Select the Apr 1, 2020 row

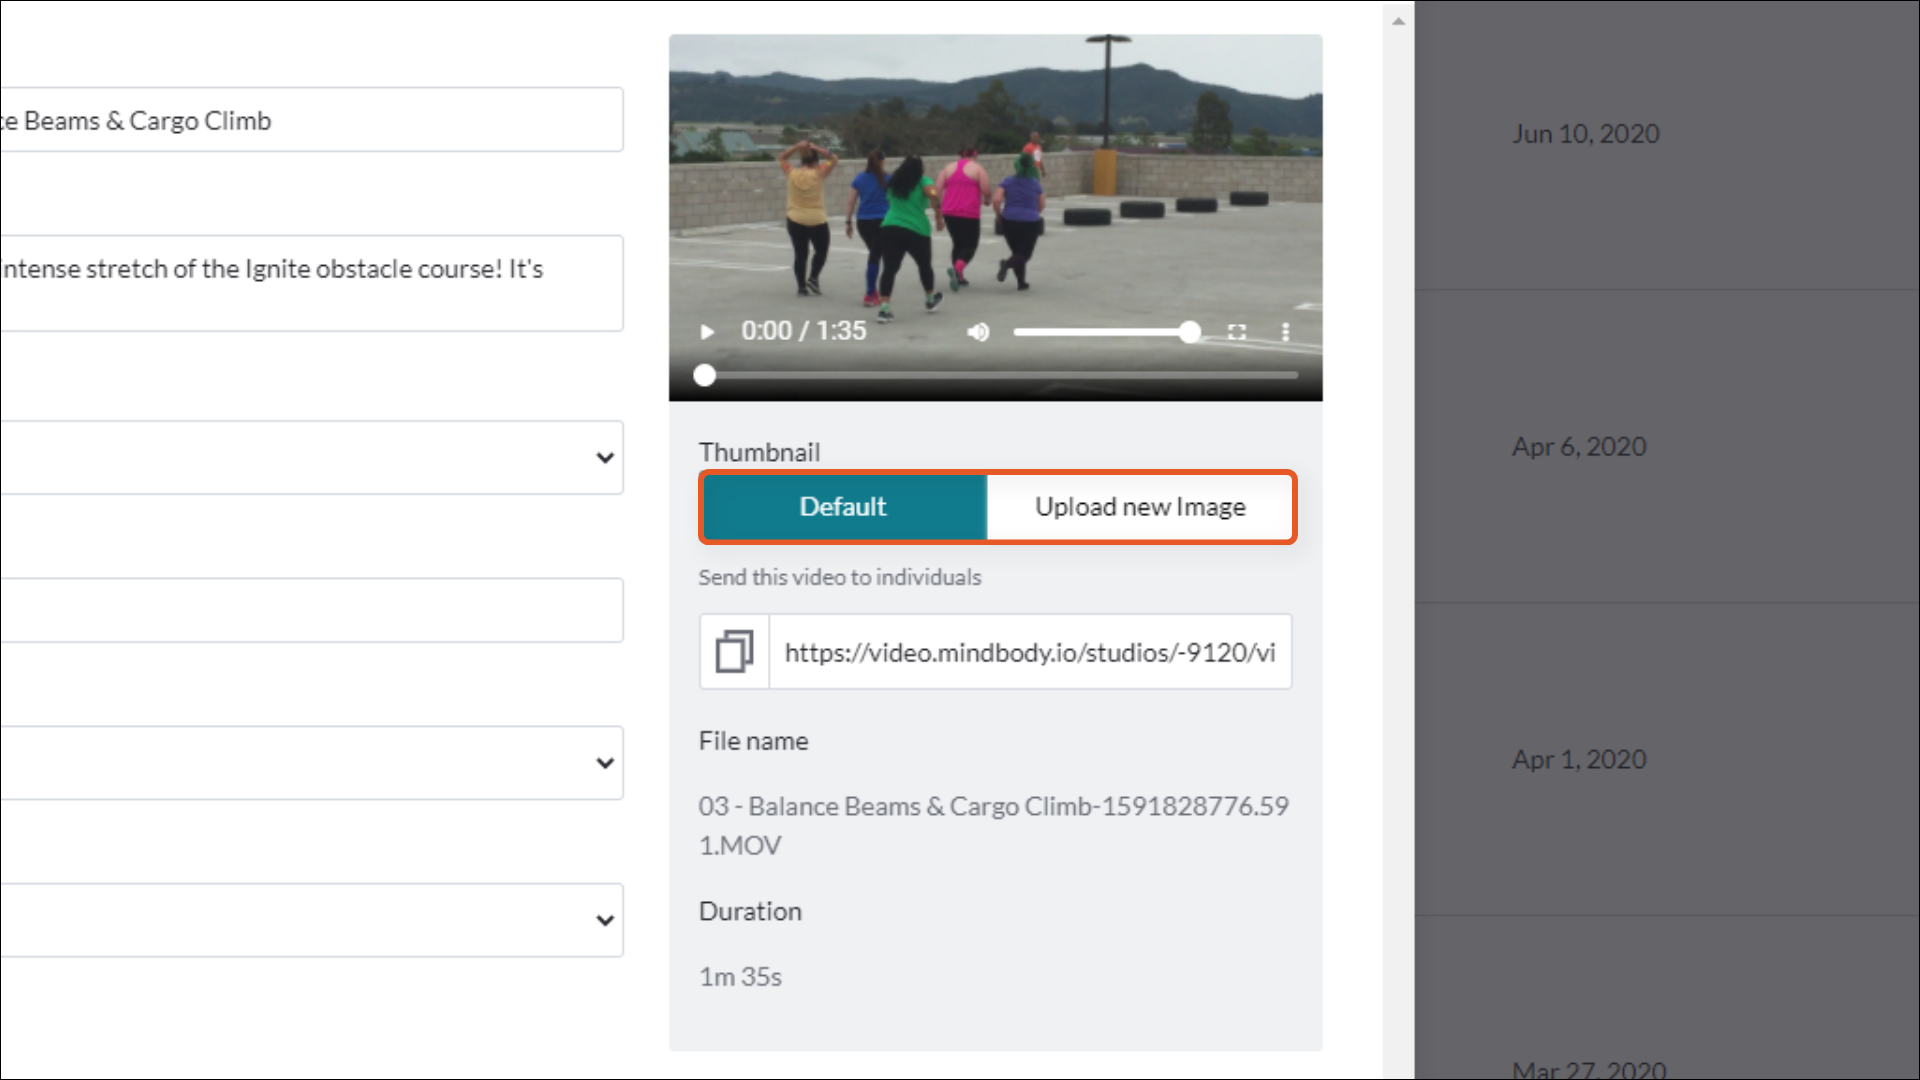(x=1667, y=760)
